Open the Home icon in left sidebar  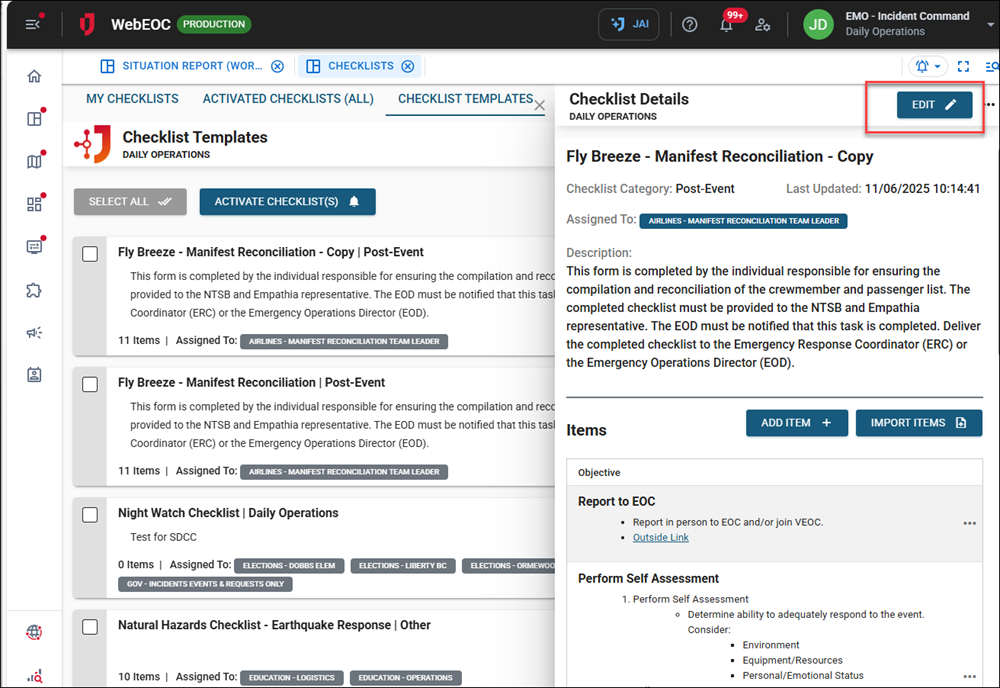(35, 77)
